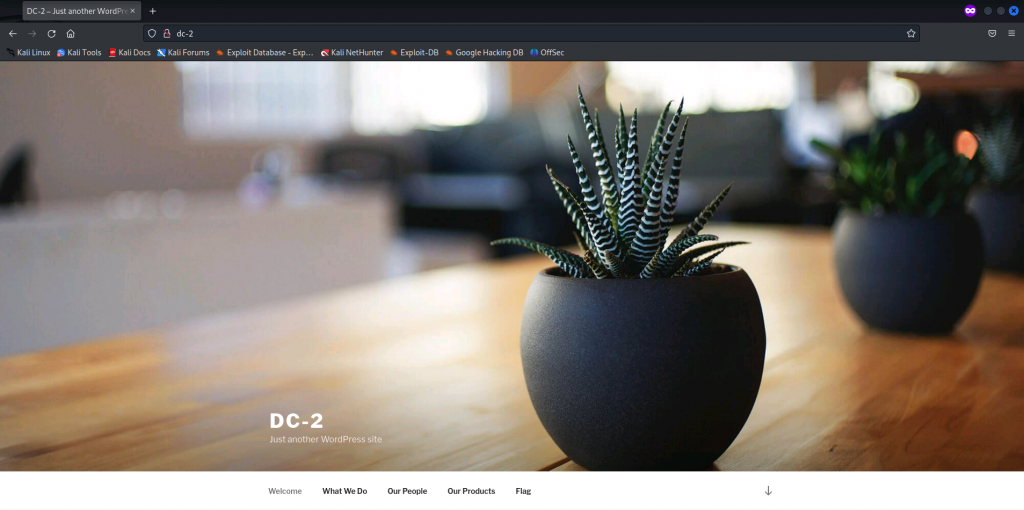Open the Kali NetHunter bookmark

352,52
